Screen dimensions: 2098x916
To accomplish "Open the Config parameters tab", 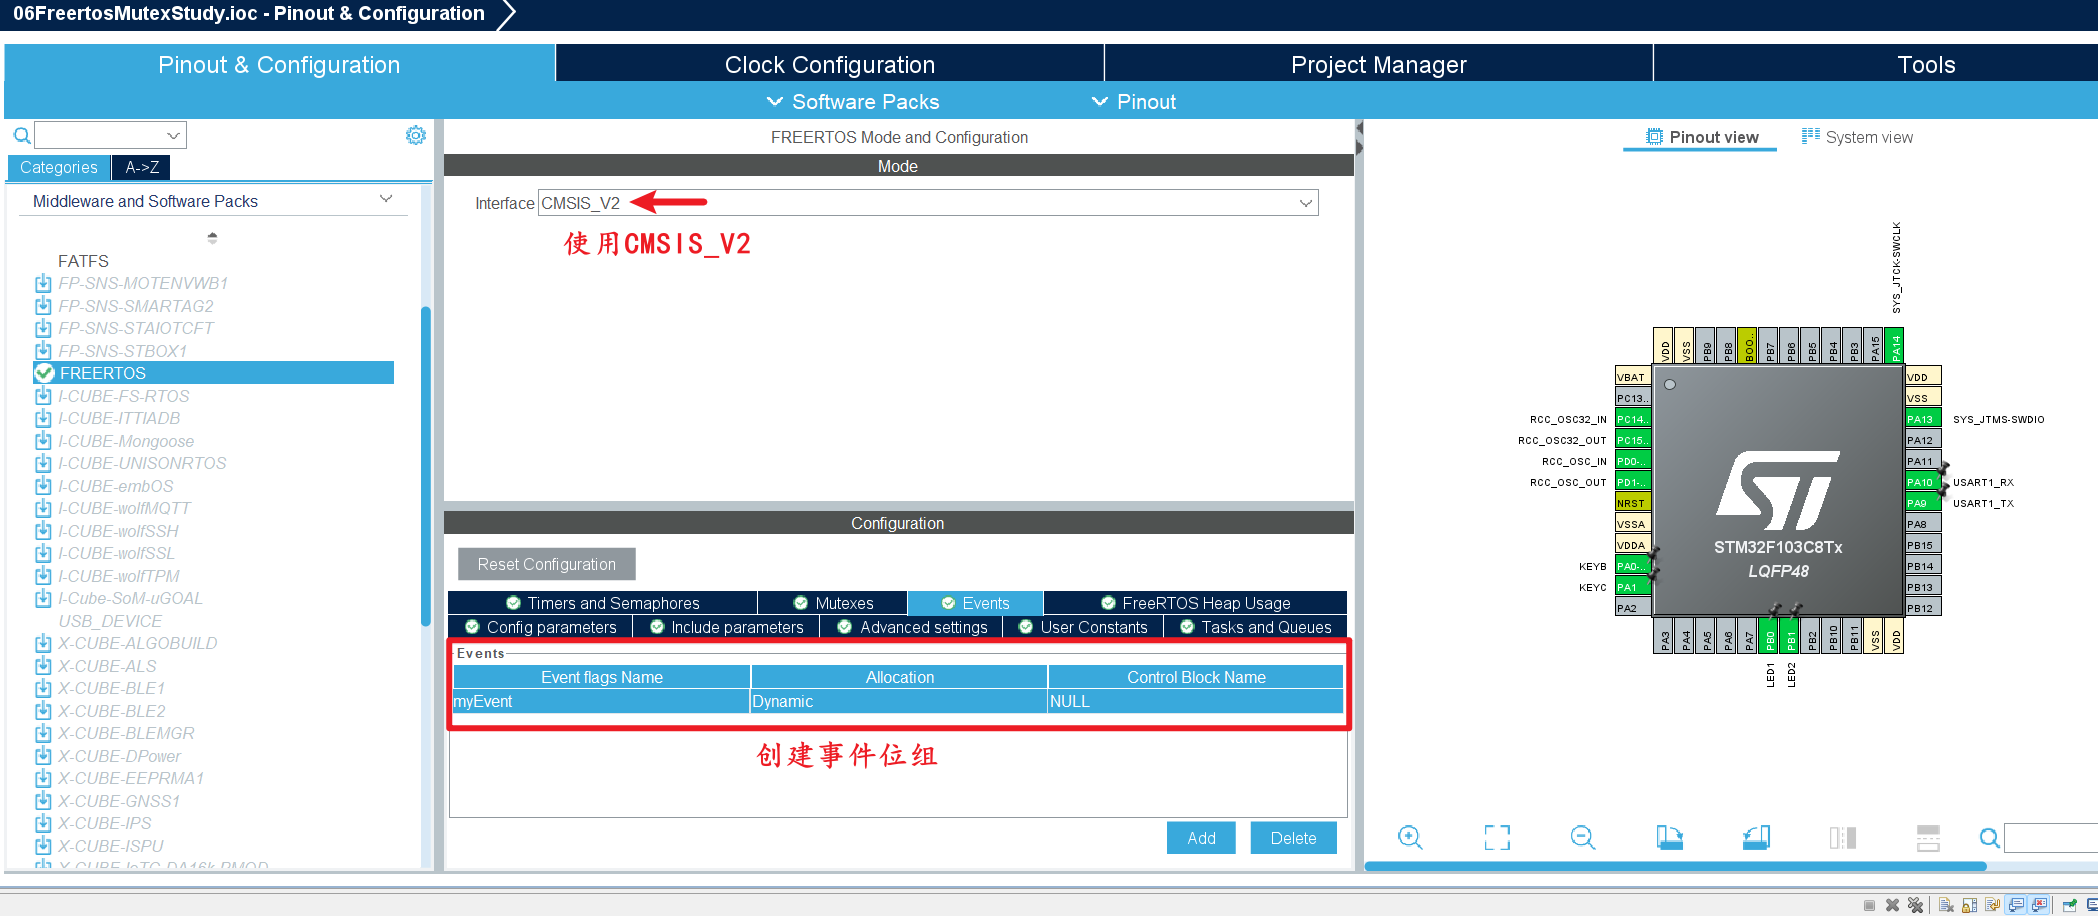I will point(540,627).
